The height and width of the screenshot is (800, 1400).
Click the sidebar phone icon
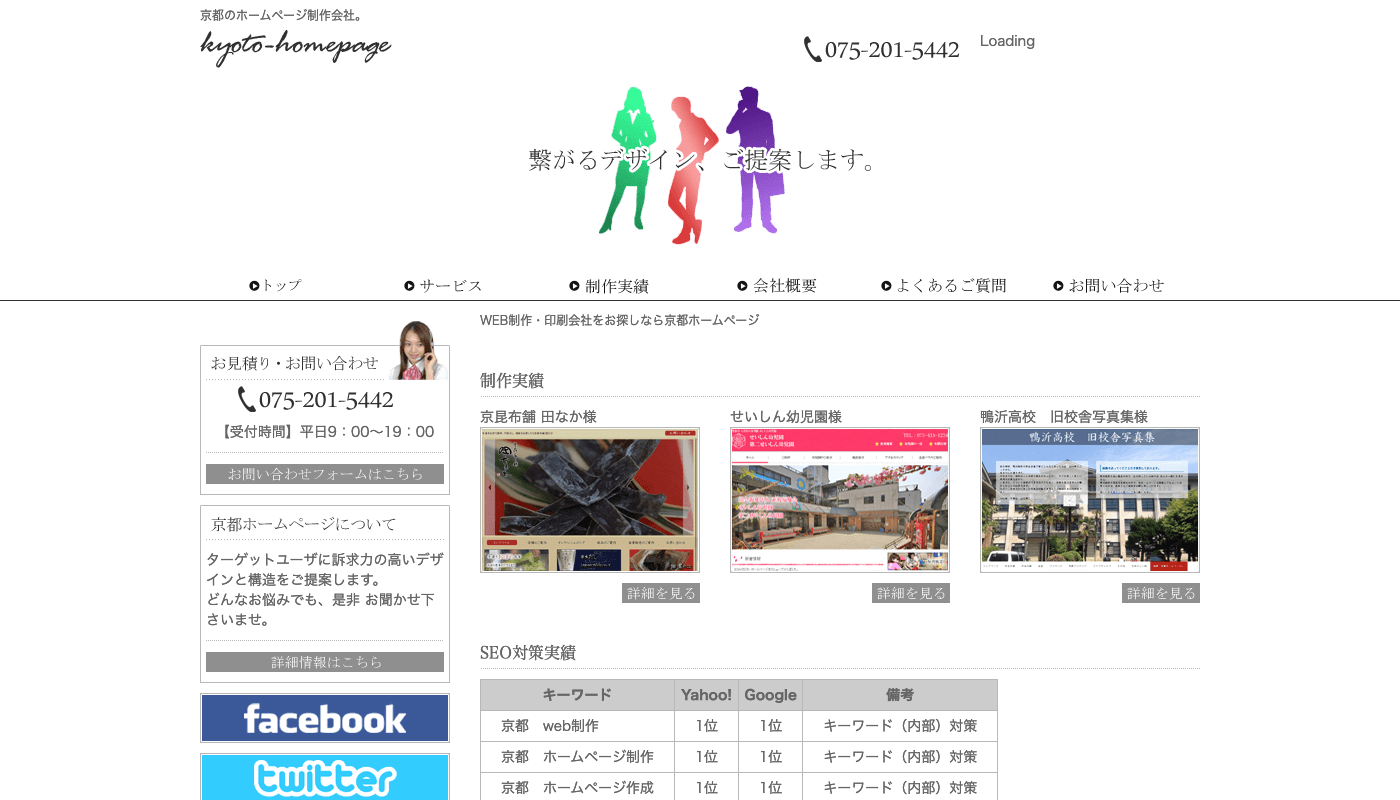click(246, 400)
